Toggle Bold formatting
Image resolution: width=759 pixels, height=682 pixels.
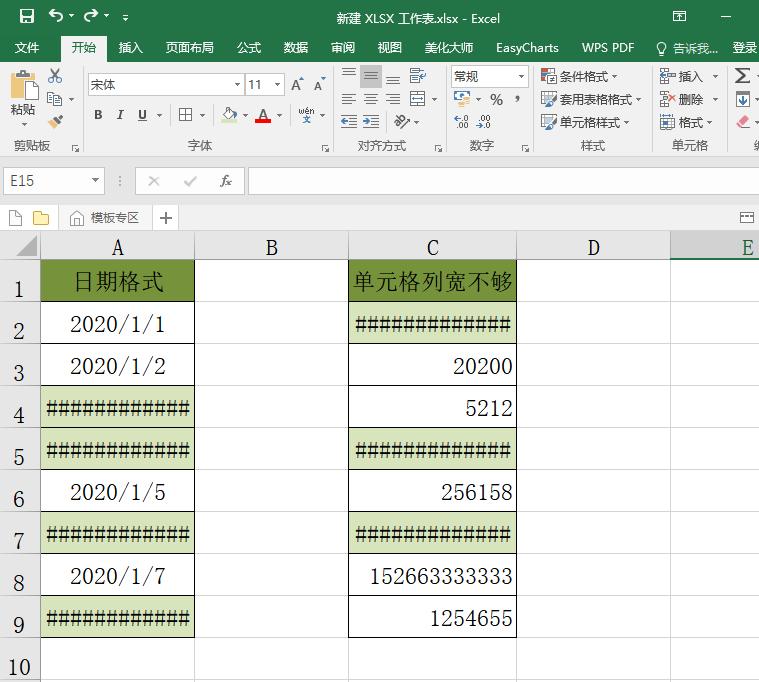(98, 115)
